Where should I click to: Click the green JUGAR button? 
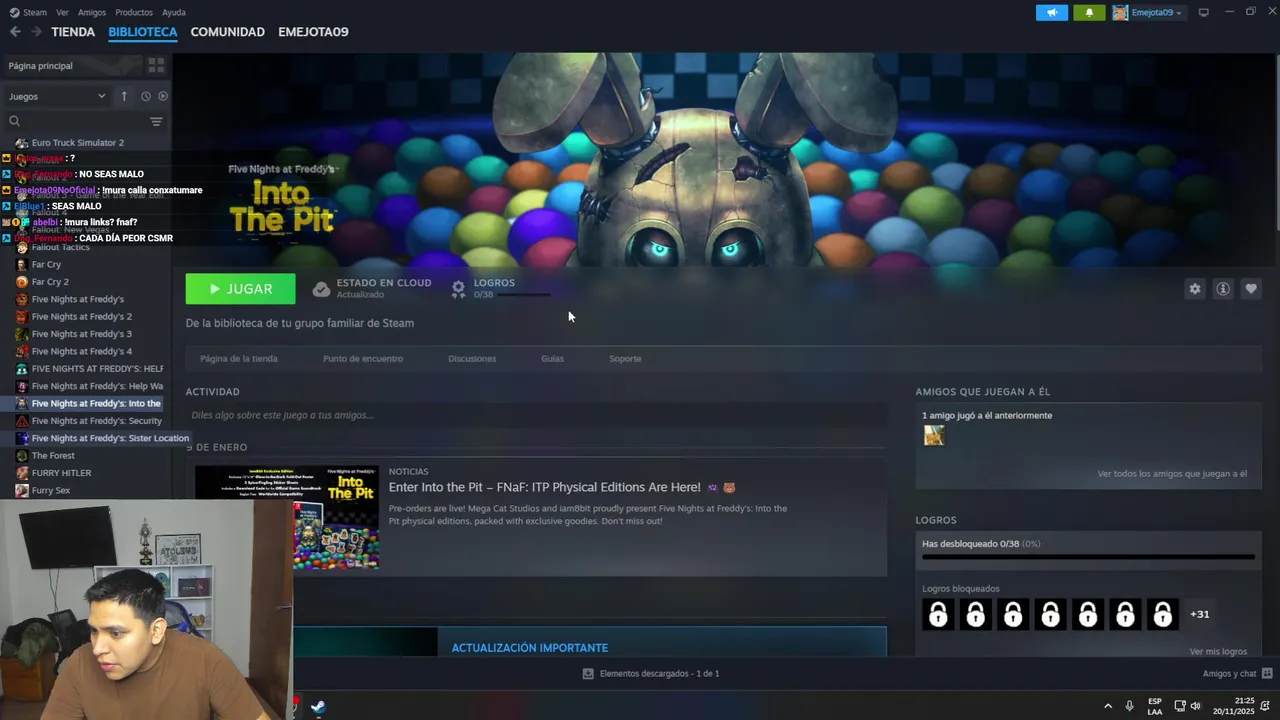(240, 289)
